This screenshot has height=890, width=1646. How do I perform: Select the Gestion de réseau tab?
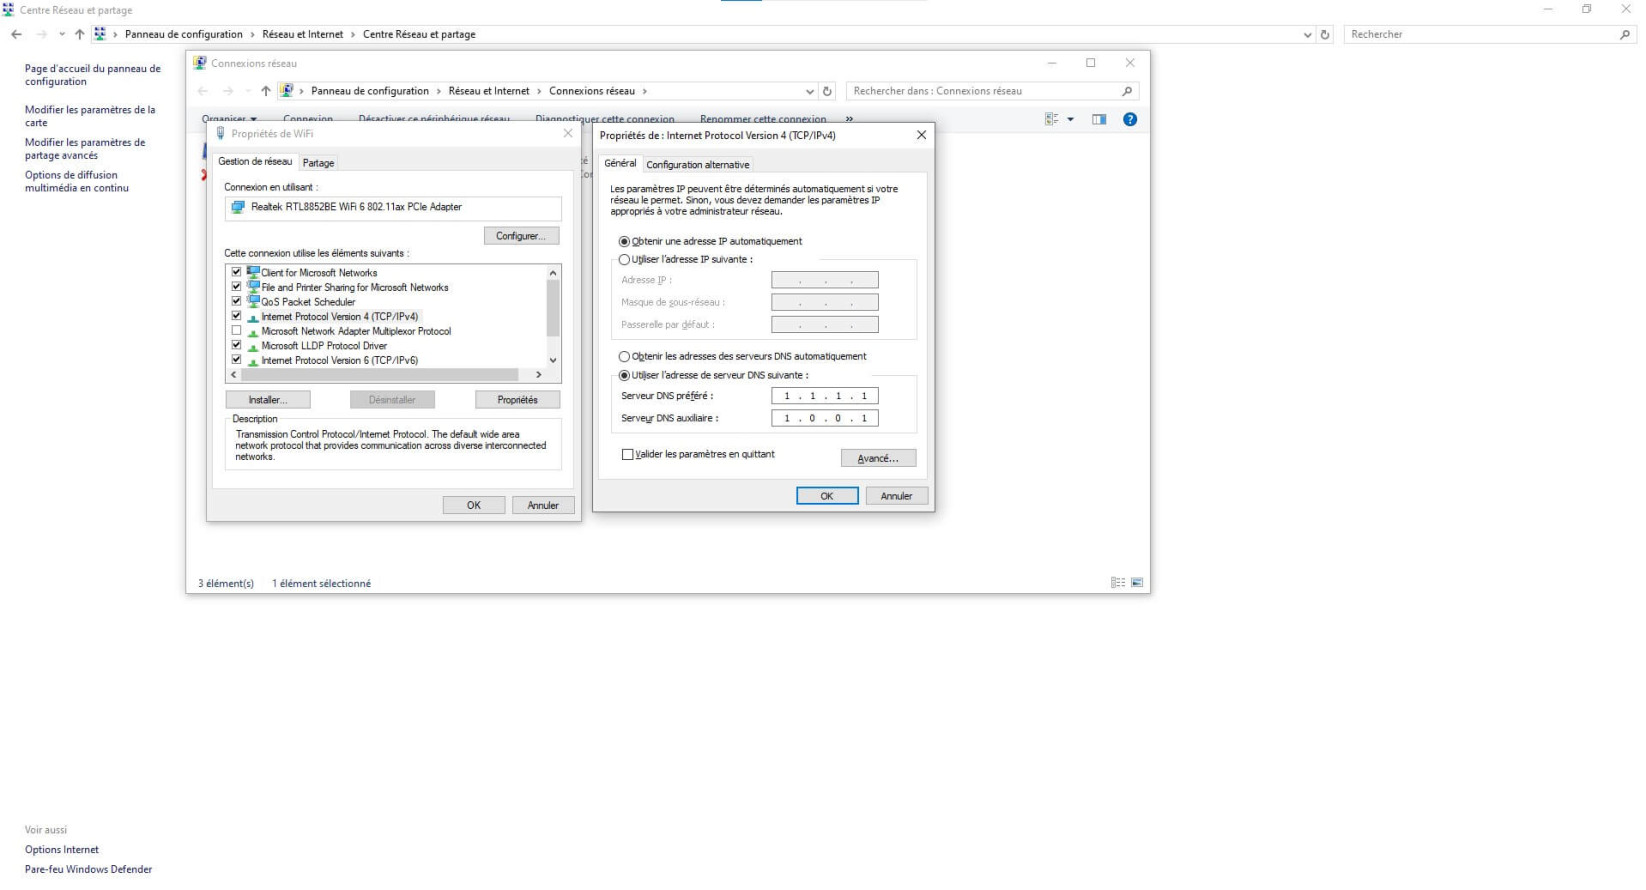click(255, 161)
